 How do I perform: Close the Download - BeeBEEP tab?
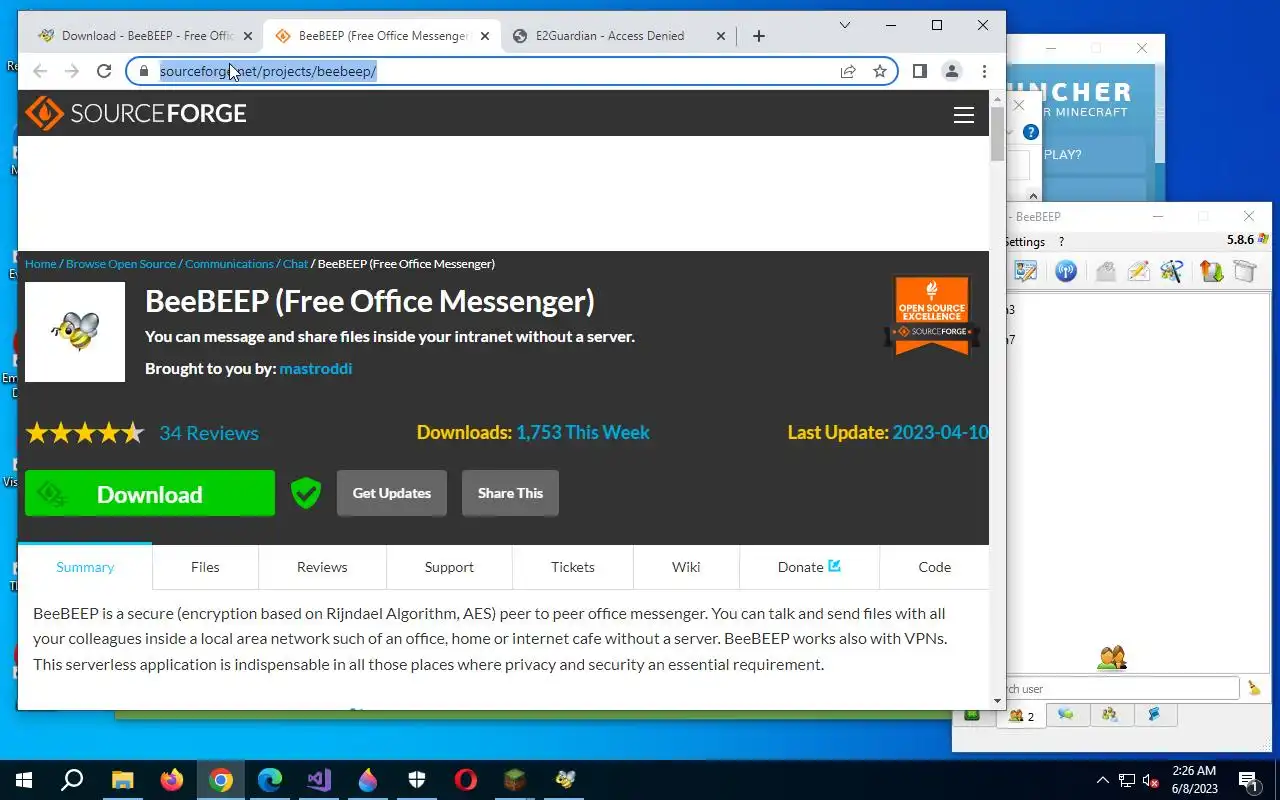point(248,36)
